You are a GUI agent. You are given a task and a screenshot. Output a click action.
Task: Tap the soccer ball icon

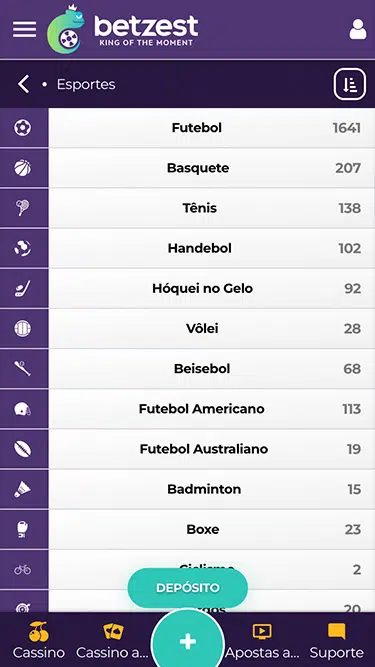(23, 128)
